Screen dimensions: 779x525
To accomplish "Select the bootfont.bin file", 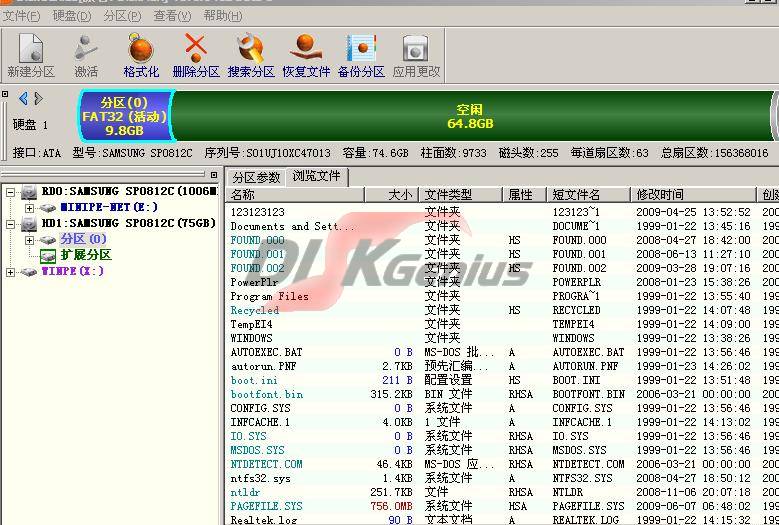I will click(x=267, y=394).
